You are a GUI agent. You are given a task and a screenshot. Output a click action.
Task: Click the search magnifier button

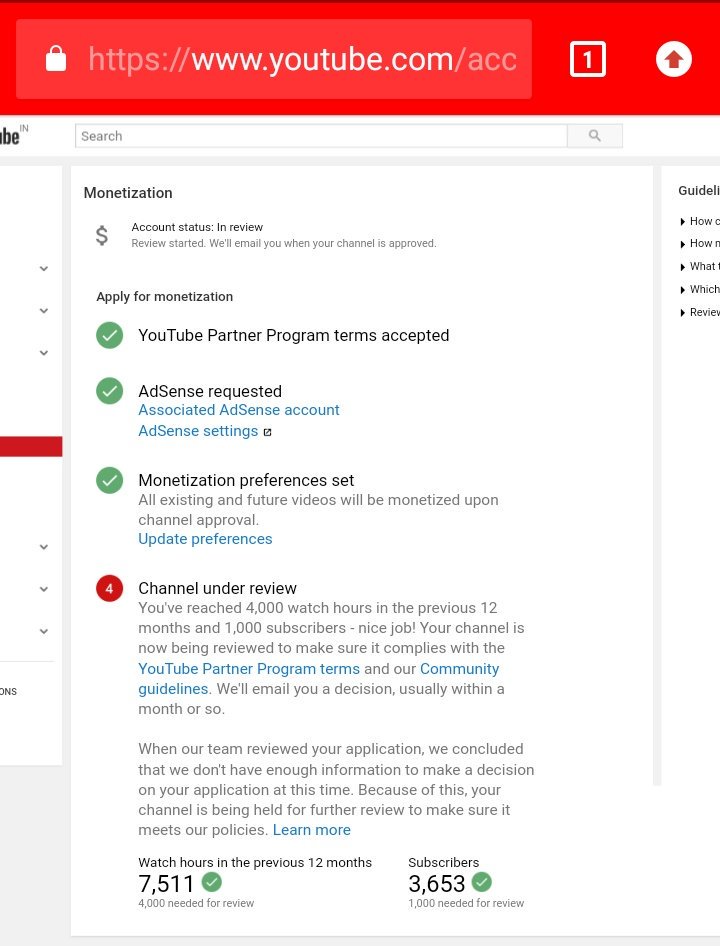pyautogui.click(x=594, y=136)
